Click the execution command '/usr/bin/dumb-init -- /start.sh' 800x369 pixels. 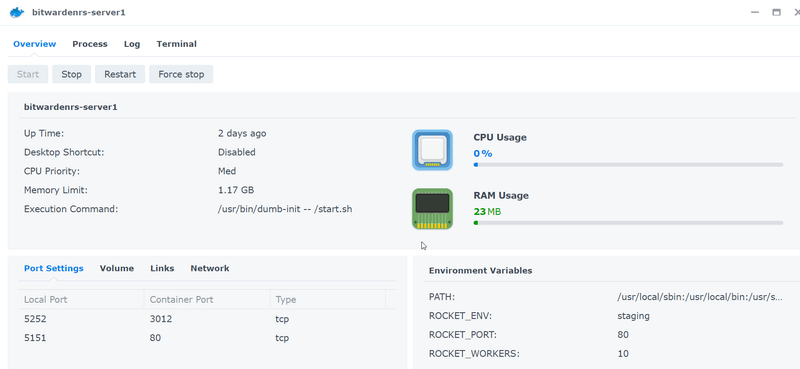[x=285, y=209]
